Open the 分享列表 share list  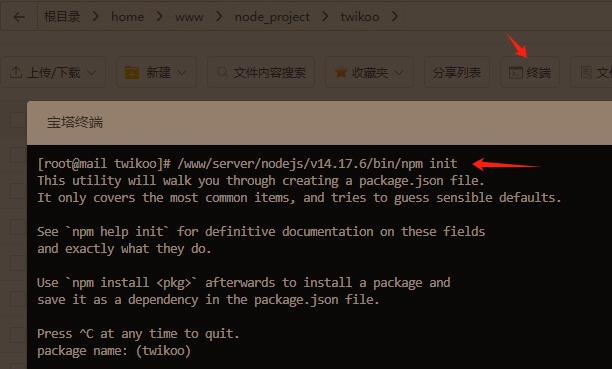tap(457, 72)
